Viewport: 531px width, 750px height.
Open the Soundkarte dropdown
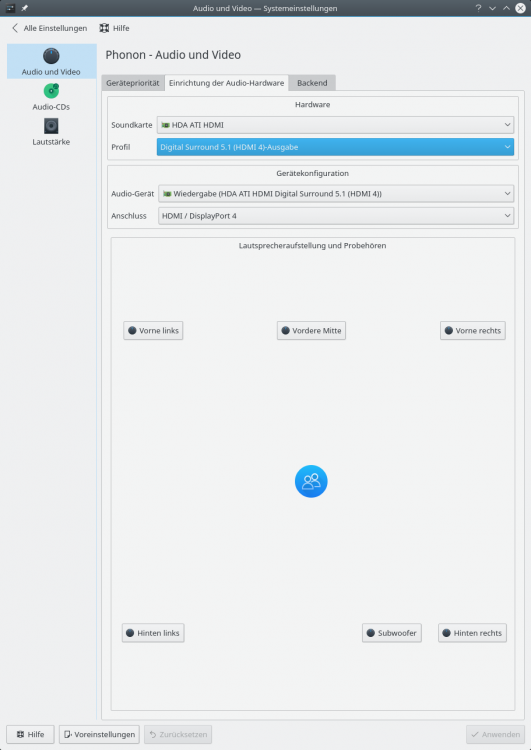(335, 125)
